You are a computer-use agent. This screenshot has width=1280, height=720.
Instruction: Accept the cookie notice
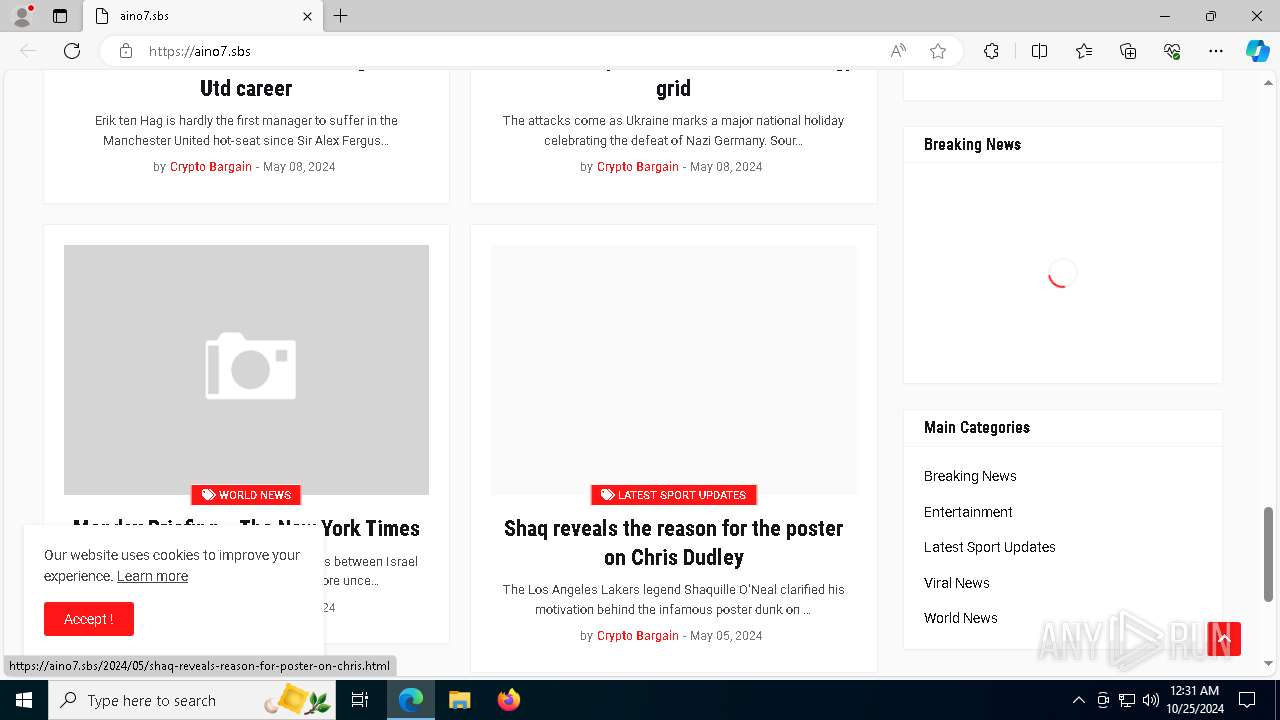(89, 619)
